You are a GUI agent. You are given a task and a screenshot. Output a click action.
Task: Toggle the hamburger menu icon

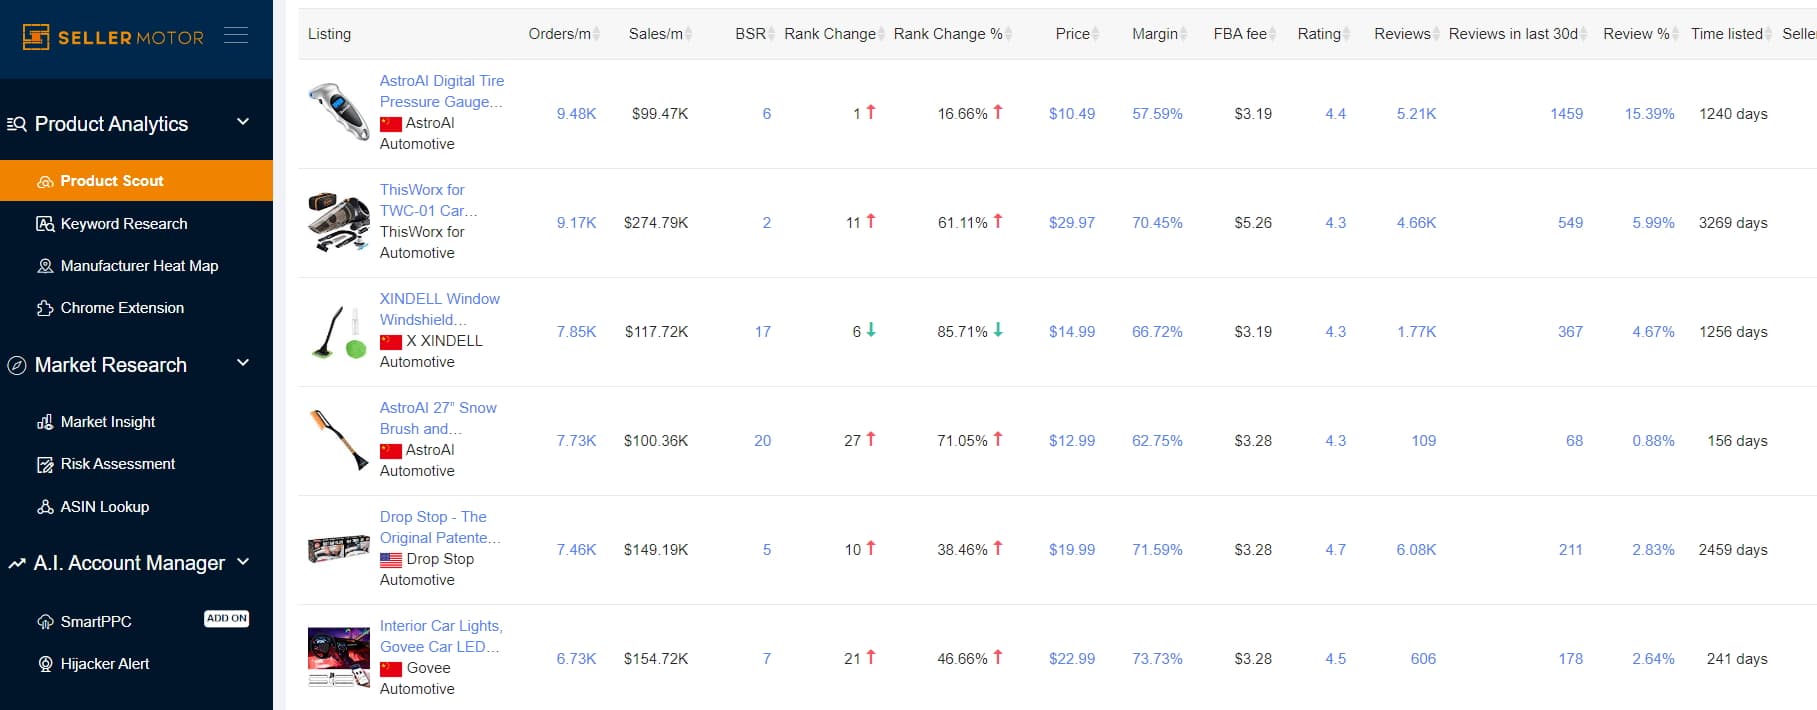pos(236,36)
